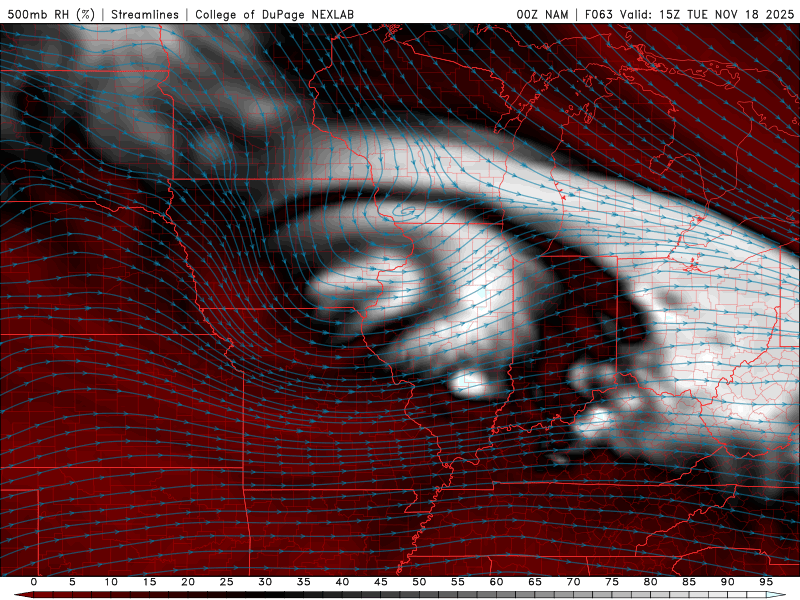
Task: Click 'College of DuPage NEXLAB' text
Action: tap(274, 14)
